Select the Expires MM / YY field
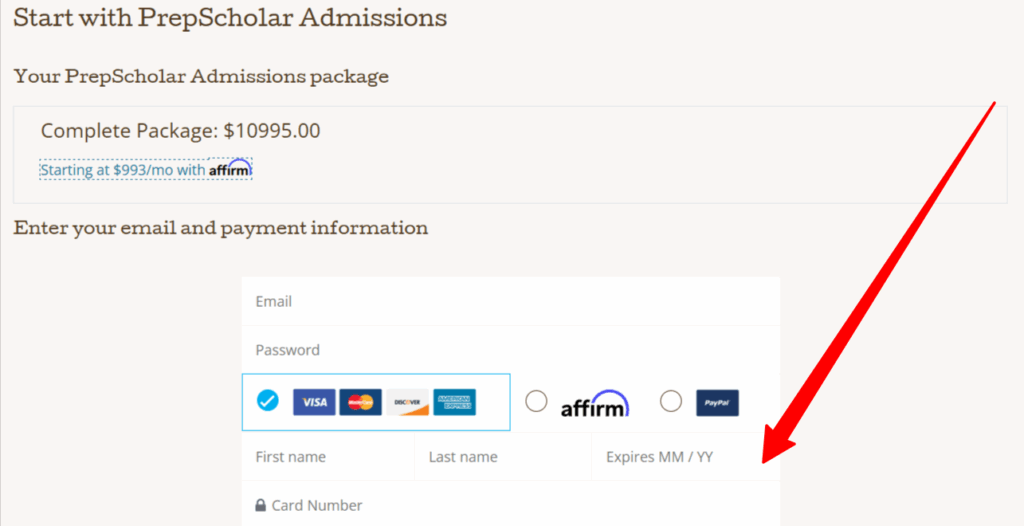The width and height of the screenshot is (1024, 526). pos(686,457)
